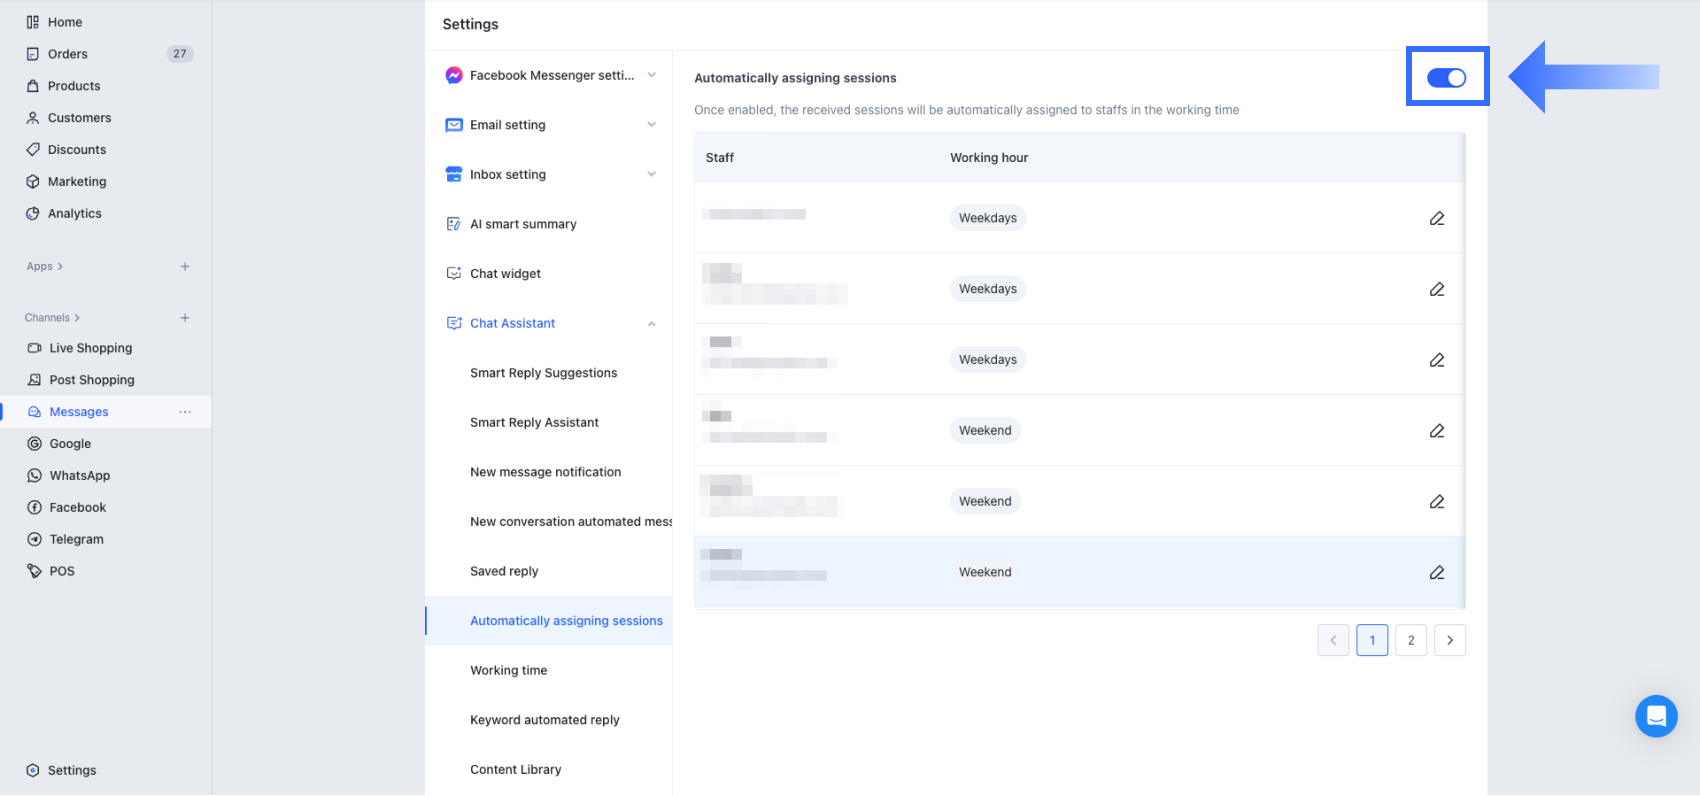
Task: Click the next page arrow button
Action: (x=1449, y=640)
